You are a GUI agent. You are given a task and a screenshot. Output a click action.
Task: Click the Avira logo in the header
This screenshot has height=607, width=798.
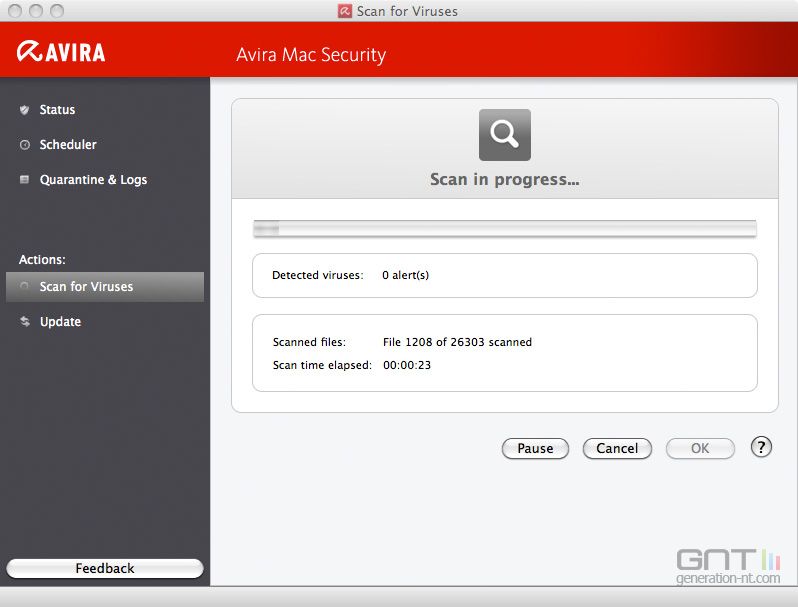[x=61, y=51]
